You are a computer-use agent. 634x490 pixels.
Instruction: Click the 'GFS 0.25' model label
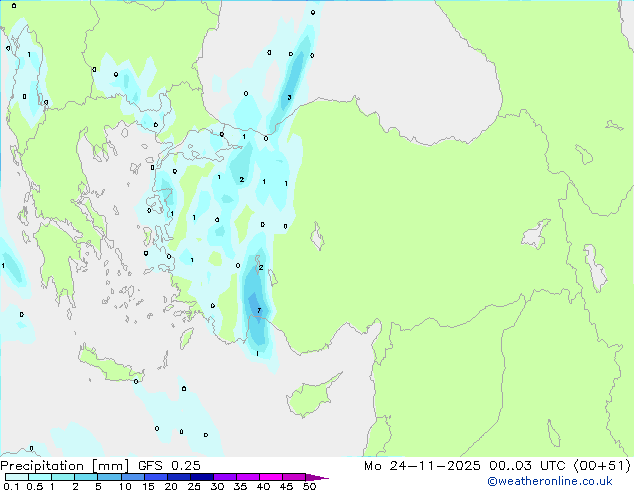point(169,466)
